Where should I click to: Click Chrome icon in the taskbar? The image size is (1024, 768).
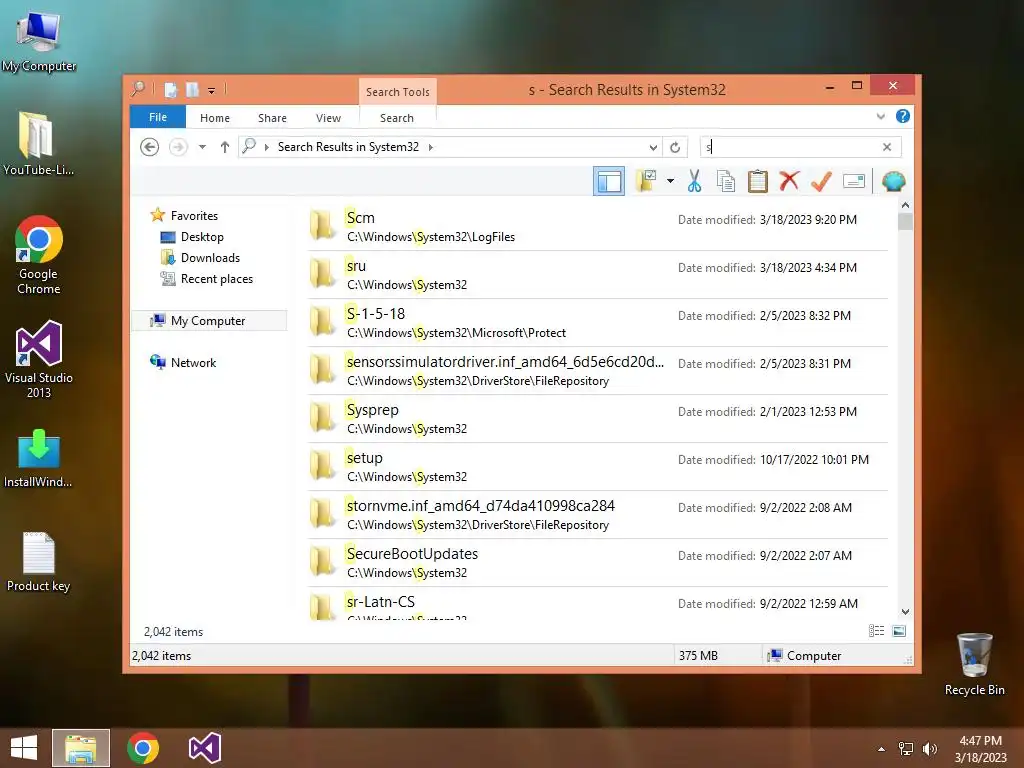[x=143, y=748]
